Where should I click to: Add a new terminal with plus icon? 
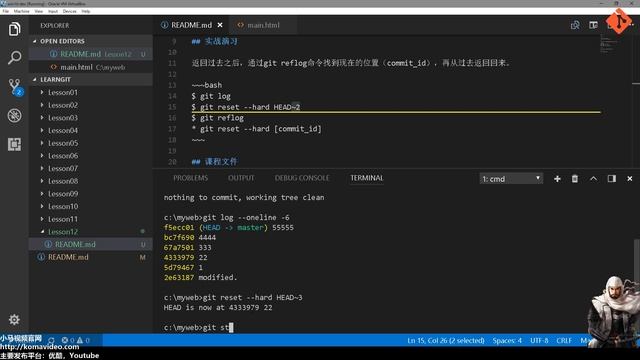click(557, 179)
